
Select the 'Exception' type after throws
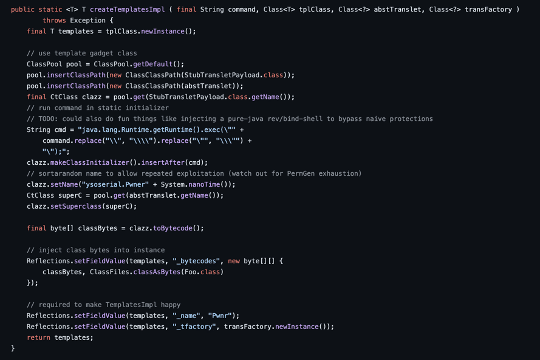[87, 21]
